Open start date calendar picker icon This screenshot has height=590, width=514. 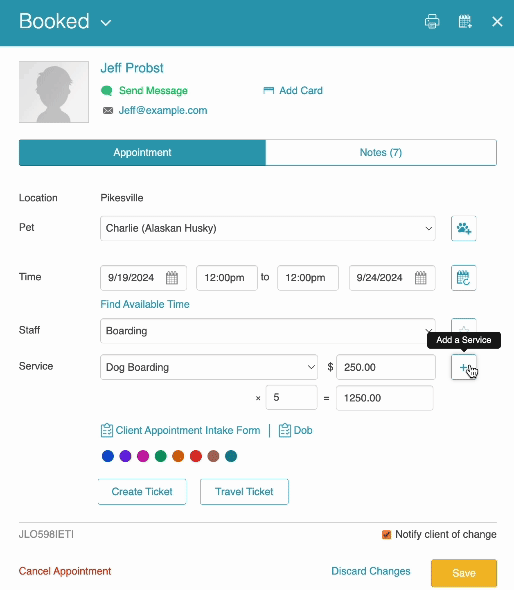click(172, 278)
